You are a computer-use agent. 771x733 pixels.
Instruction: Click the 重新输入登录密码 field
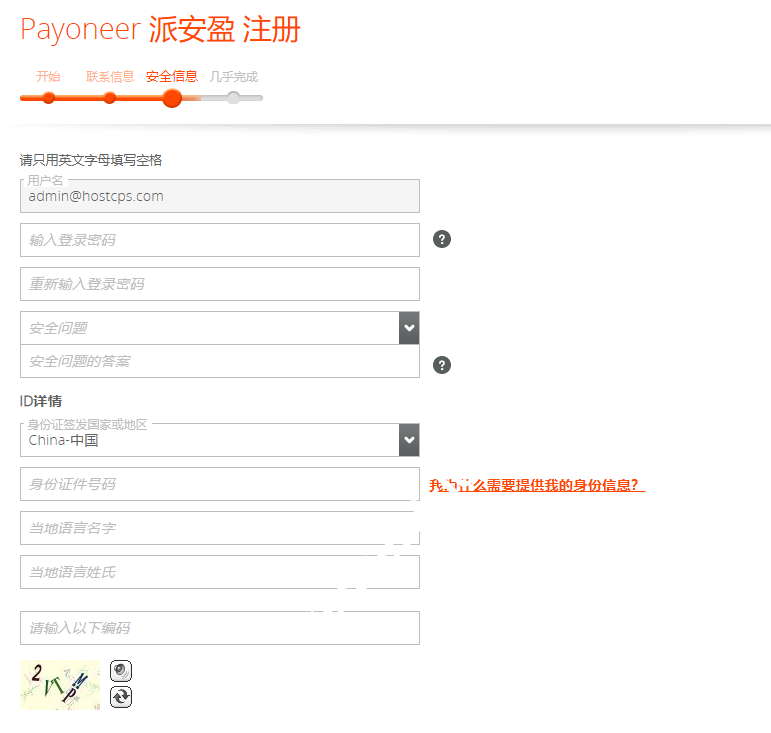[219, 284]
